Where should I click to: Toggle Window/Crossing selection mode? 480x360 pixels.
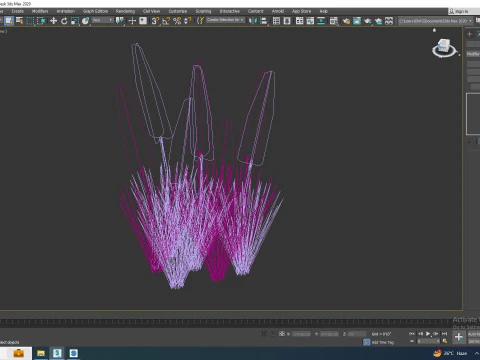point(41,21)
